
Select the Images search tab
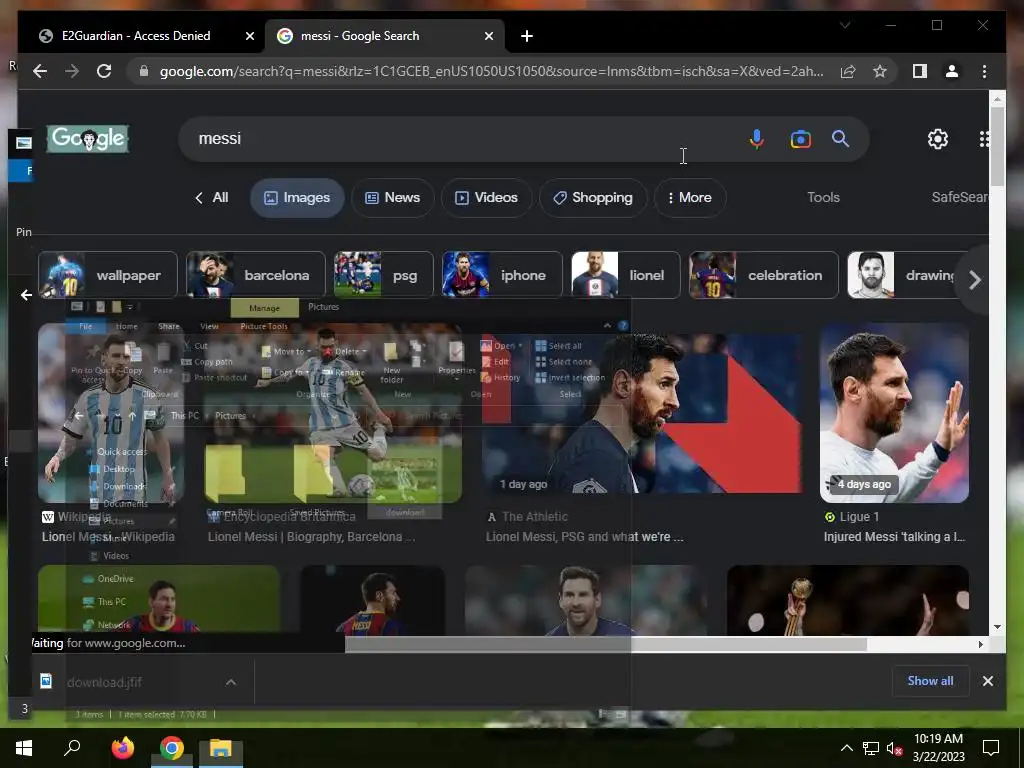(297, 197)
